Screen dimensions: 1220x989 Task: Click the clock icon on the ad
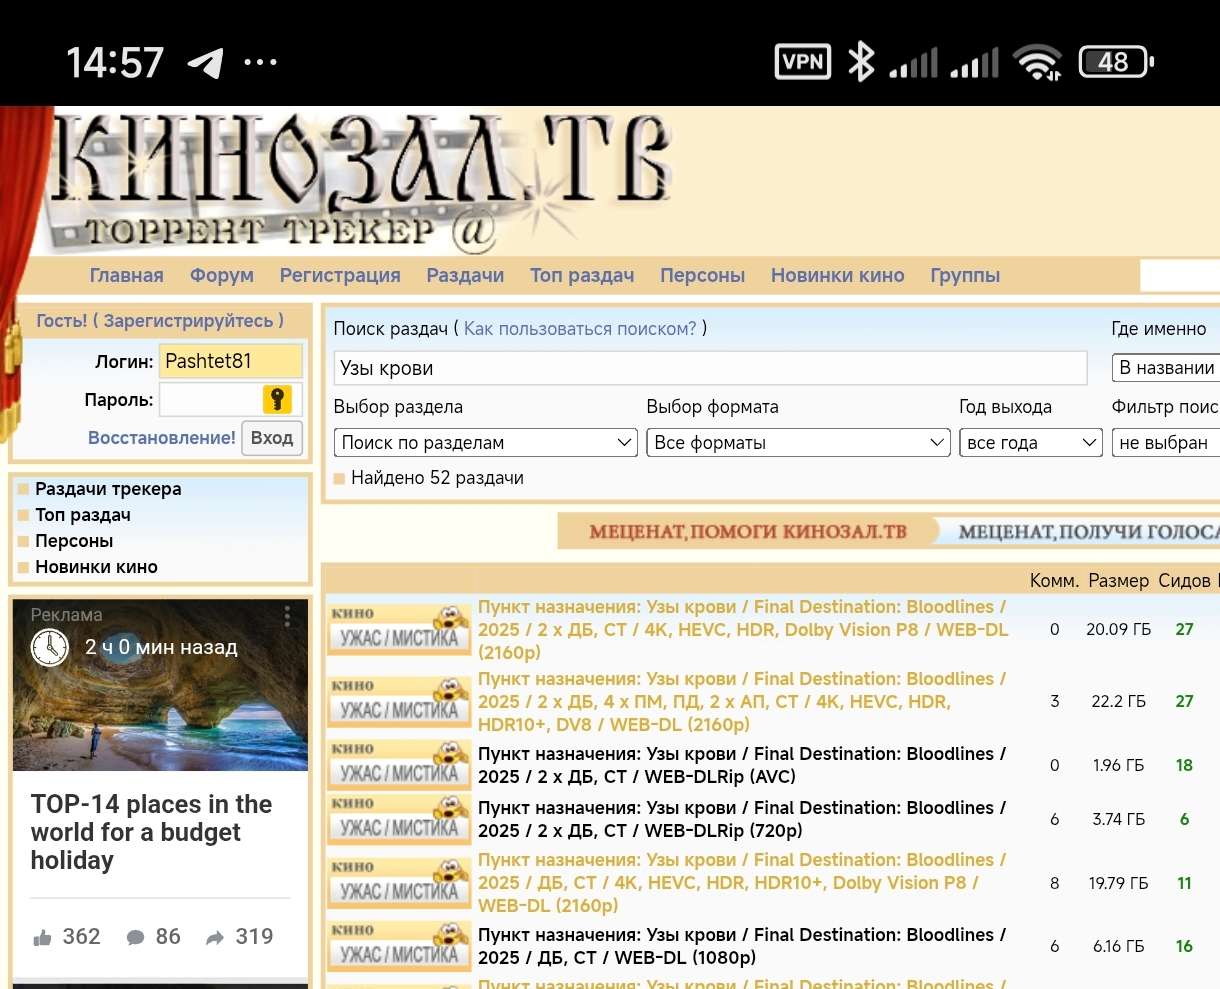[49, 647]
